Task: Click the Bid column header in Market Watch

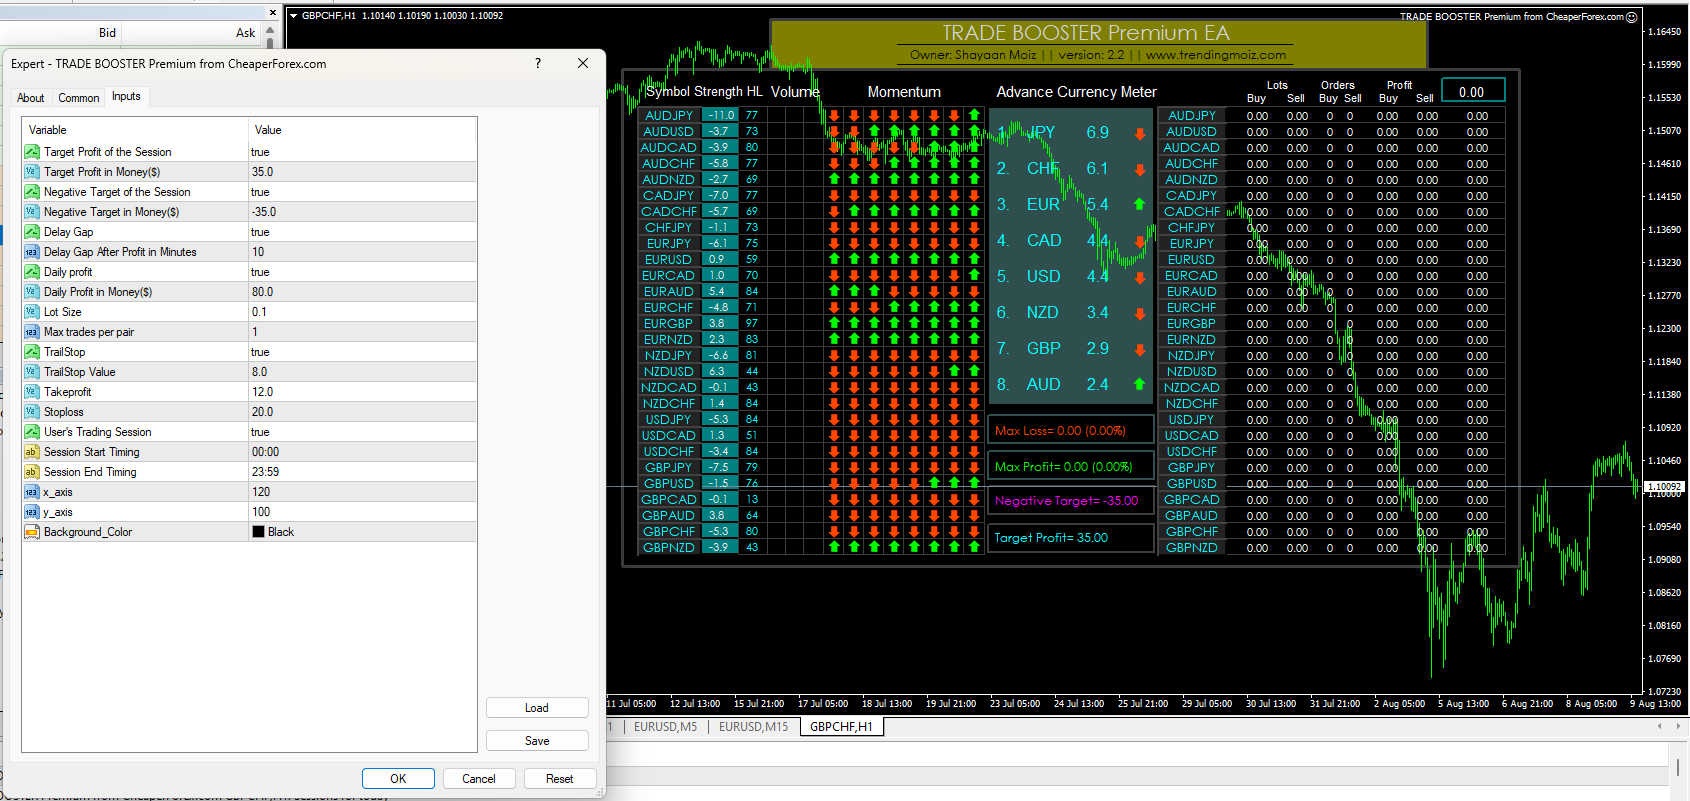Action: pos(107,33)
